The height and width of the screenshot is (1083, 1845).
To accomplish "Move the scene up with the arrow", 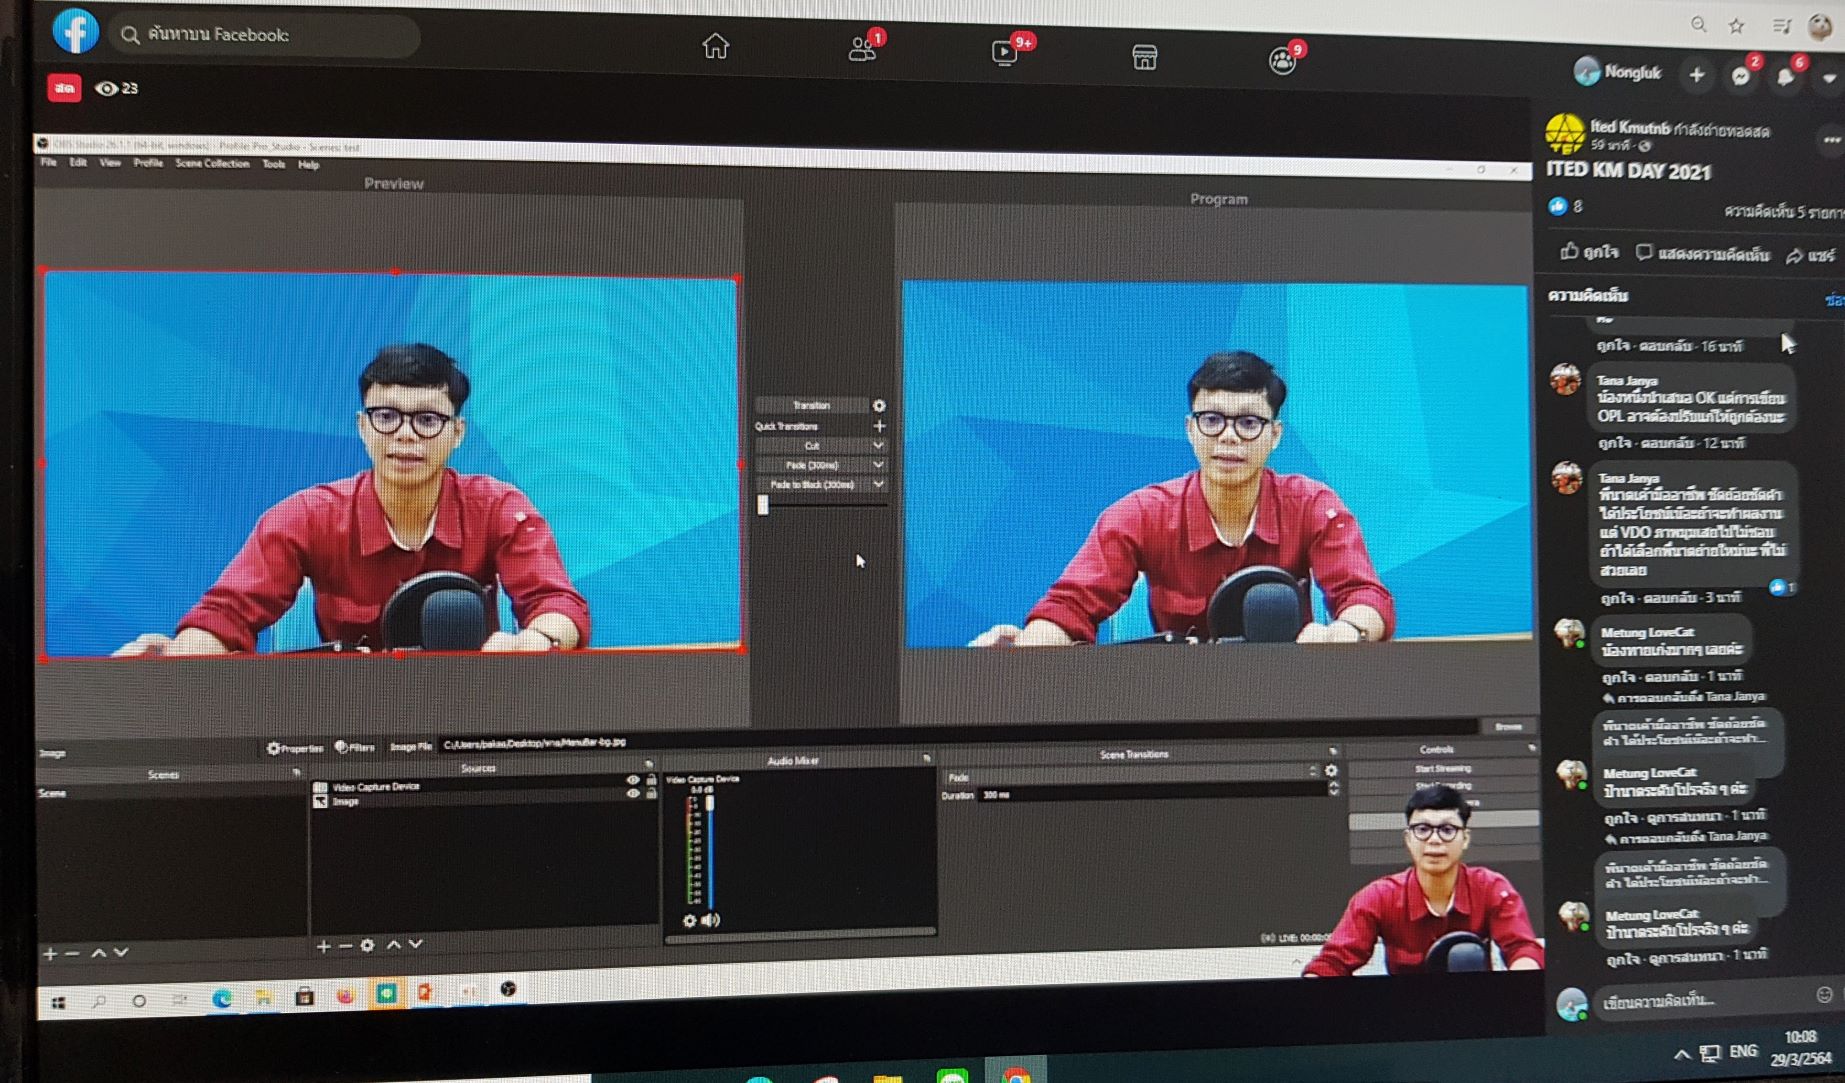I will point(99,953).
